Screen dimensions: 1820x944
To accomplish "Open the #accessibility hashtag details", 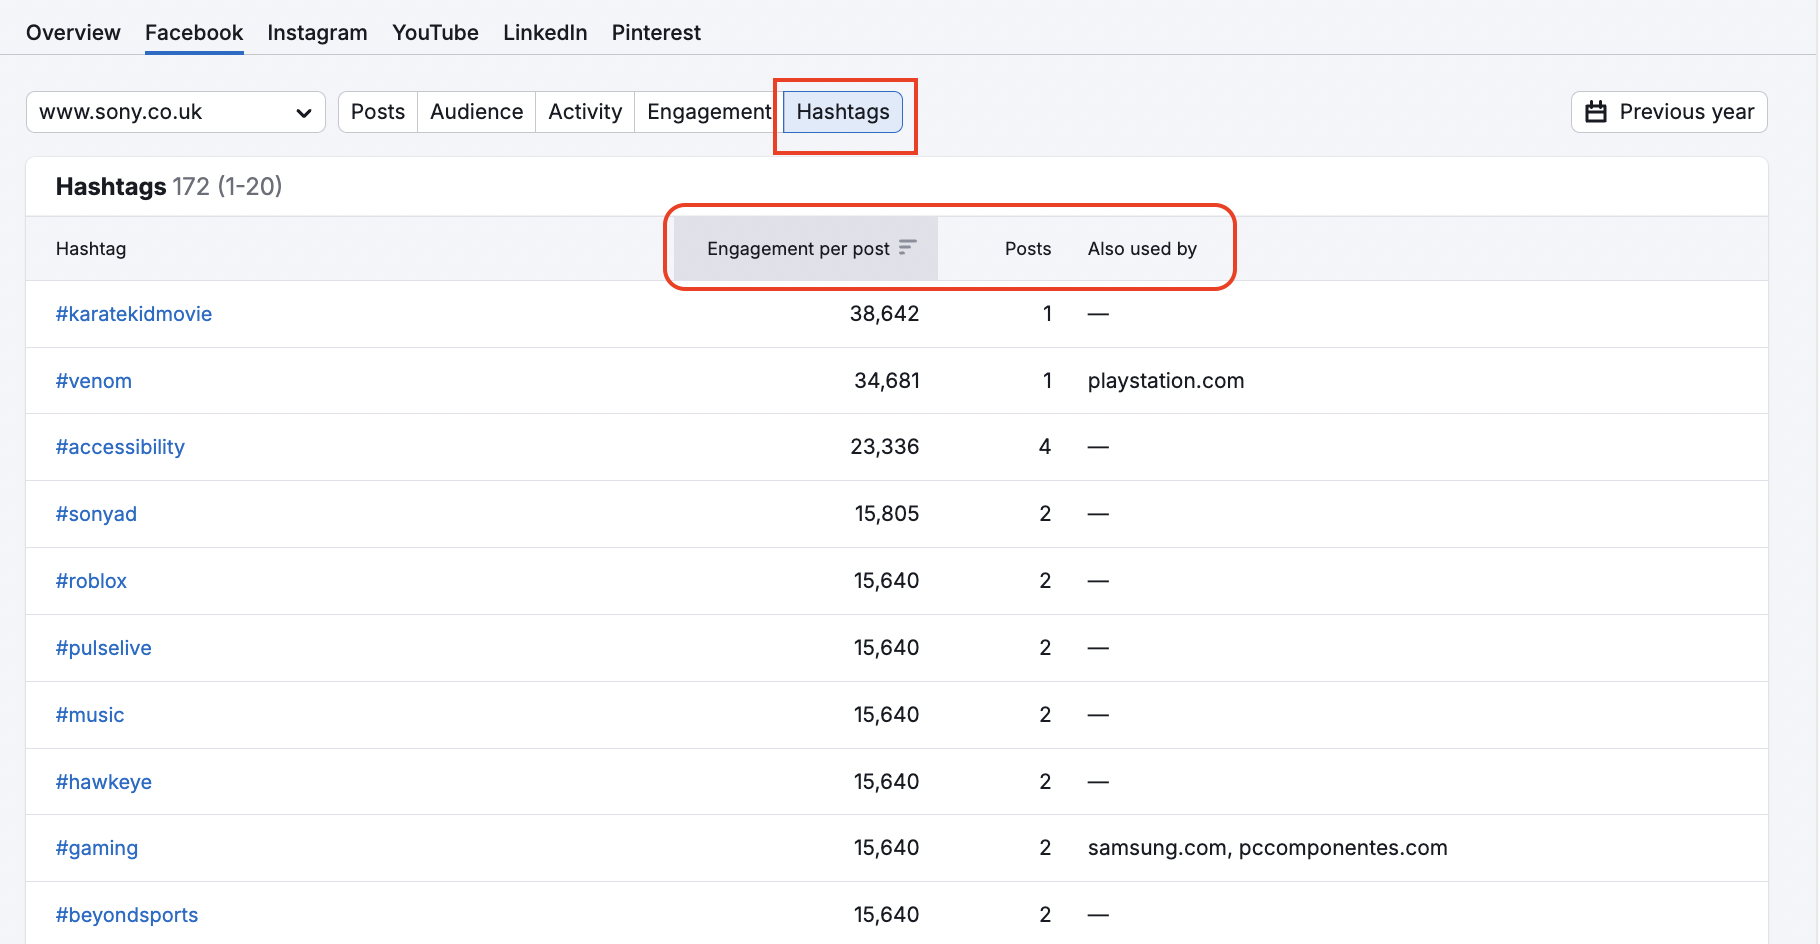I will pyautogui.click(x=120, y=447).
